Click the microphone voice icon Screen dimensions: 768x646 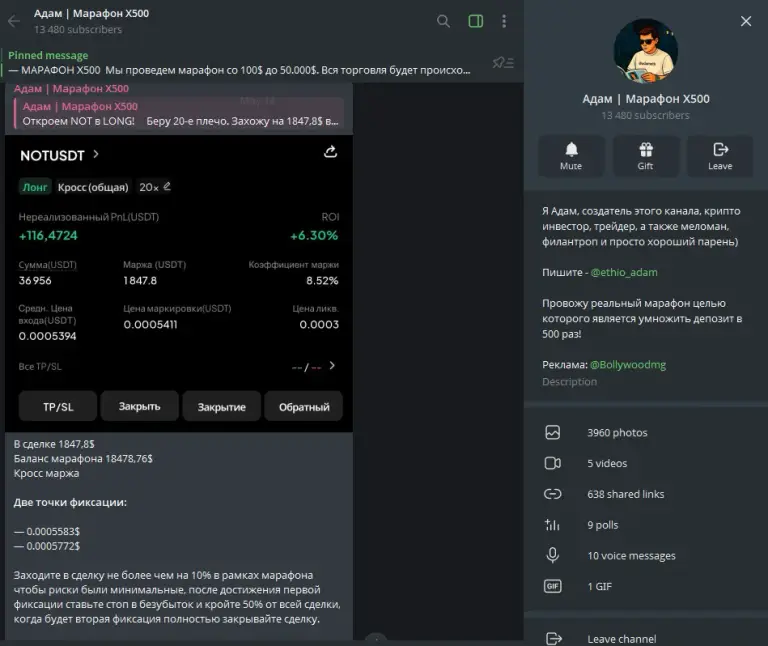coord(552,555)
